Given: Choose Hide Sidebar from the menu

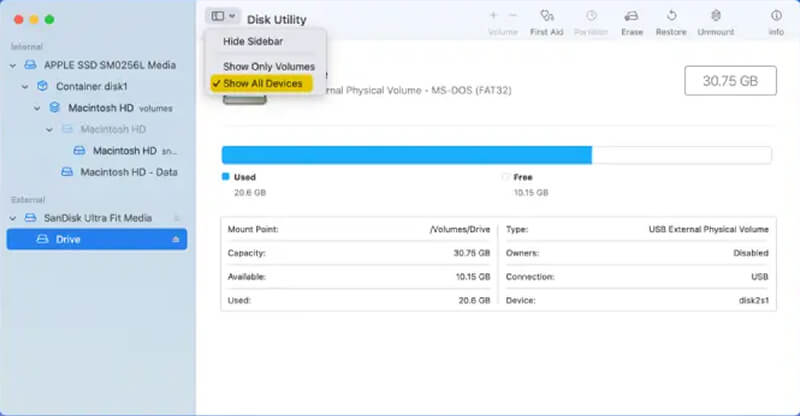Looking at the screenshot, I should pyautogui.click(x=253, y=41).
